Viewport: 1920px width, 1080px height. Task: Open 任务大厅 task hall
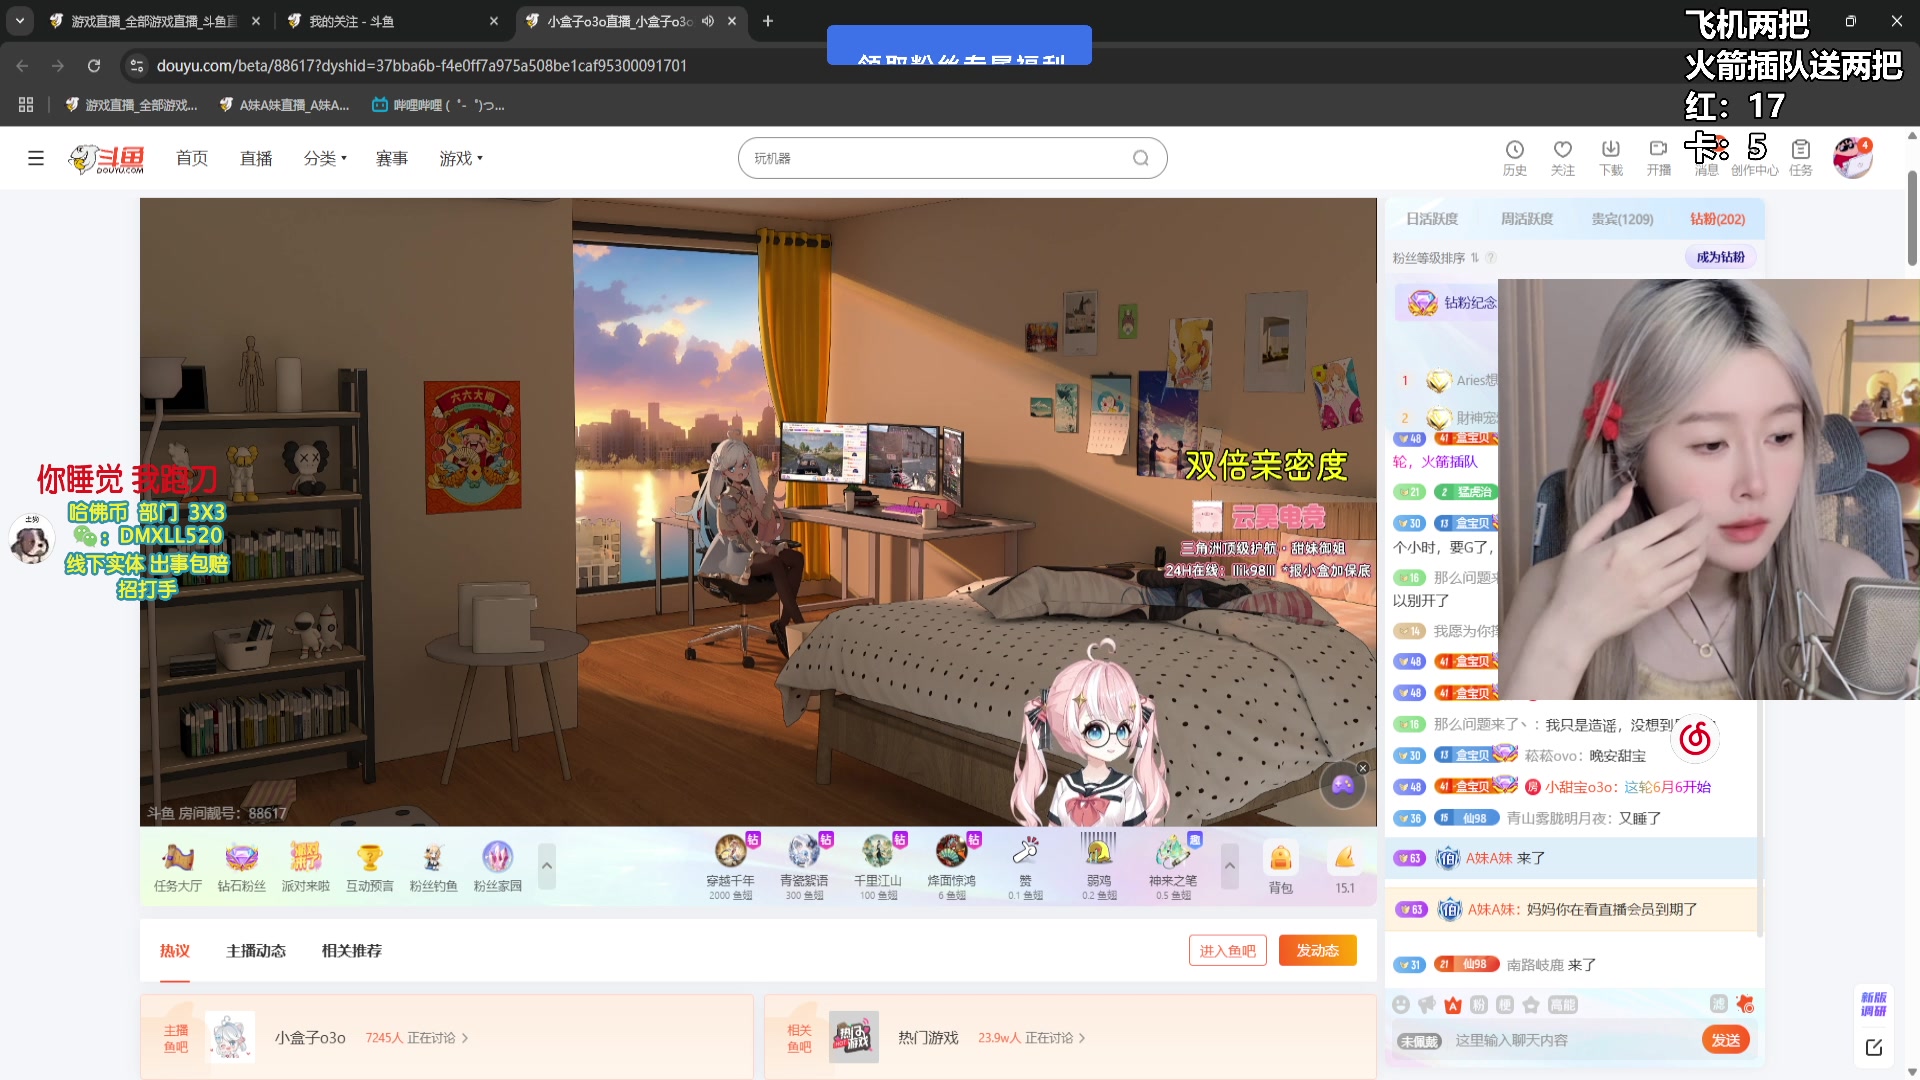click(178, 866)
